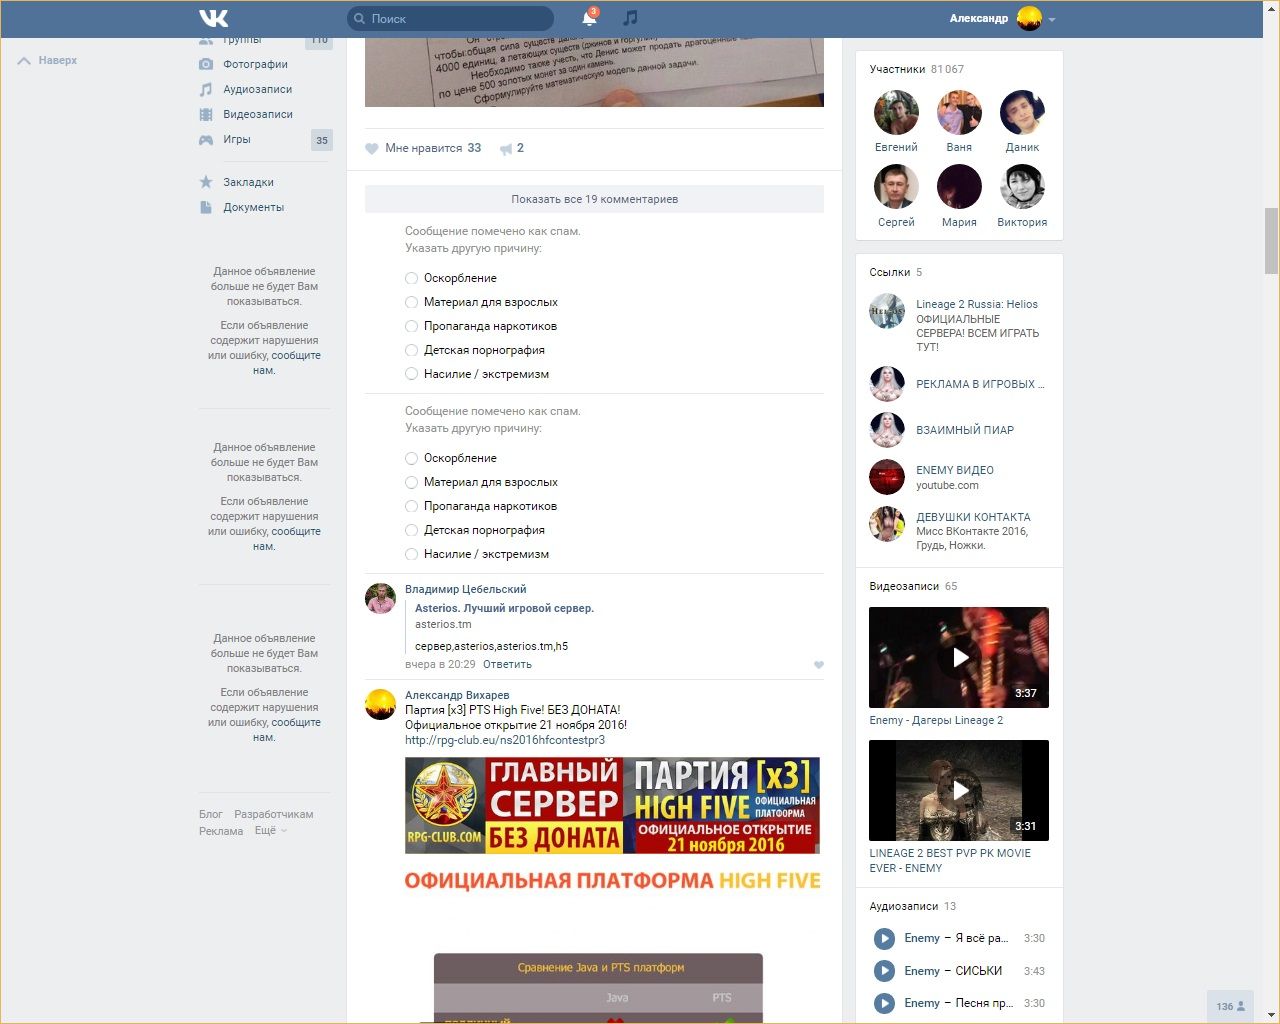Select Оскорбление in the second spam form
Screen dimensions: 1280x1024
pos(411,458)
